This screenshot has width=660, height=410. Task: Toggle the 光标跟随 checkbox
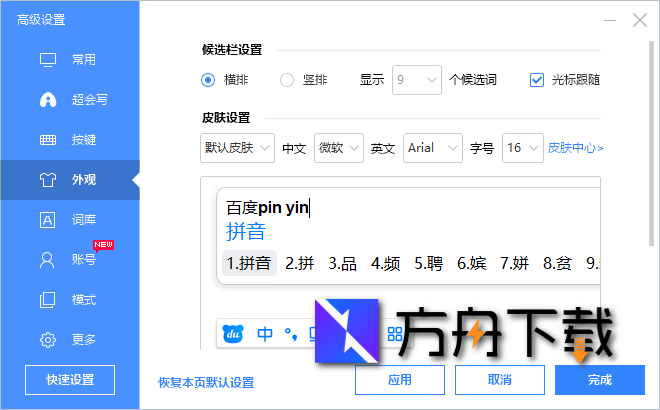point(537,80)
